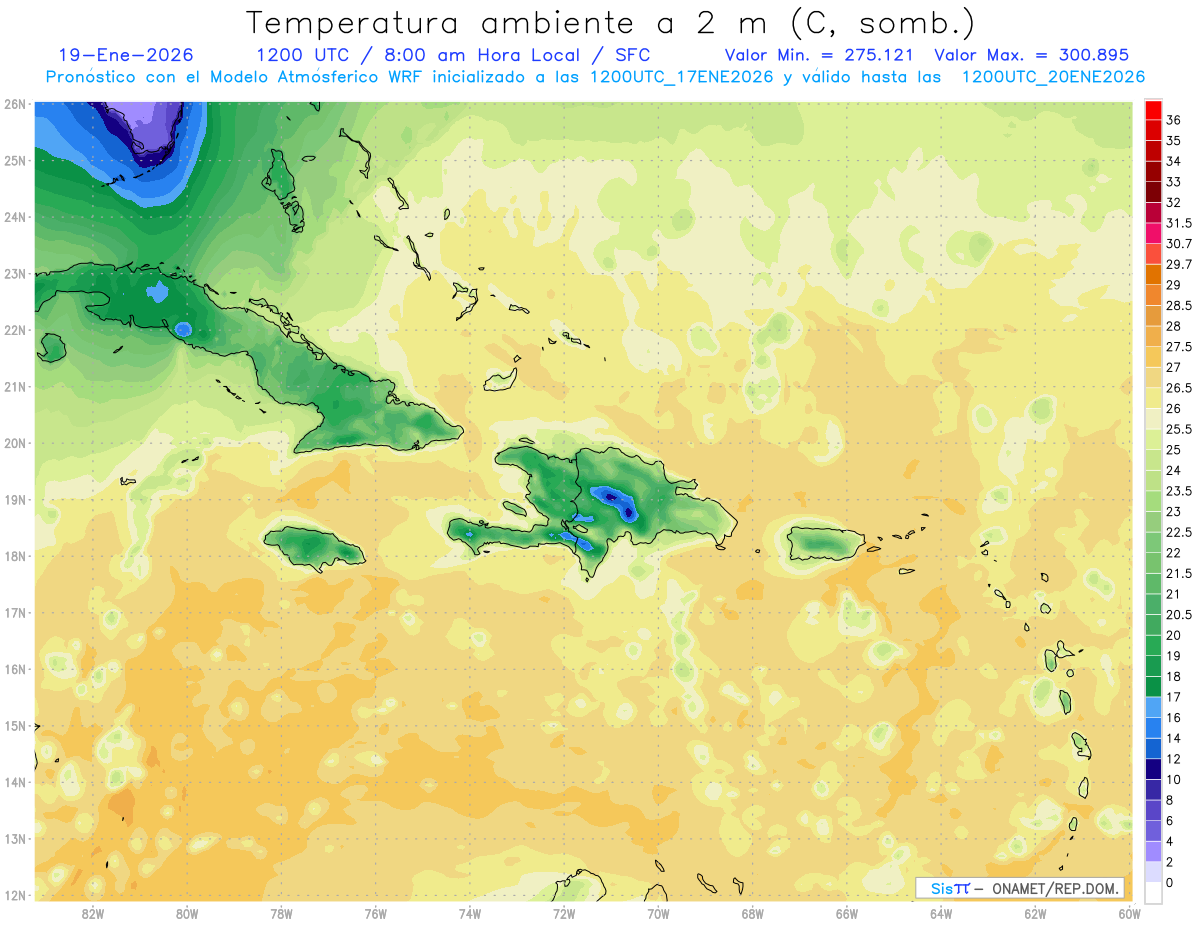Image resolution: width=1200 pixels, height=927 pixels.
Task: Click the longitude label "82W"
Action: pyautogui.click(x=93, y=913)
